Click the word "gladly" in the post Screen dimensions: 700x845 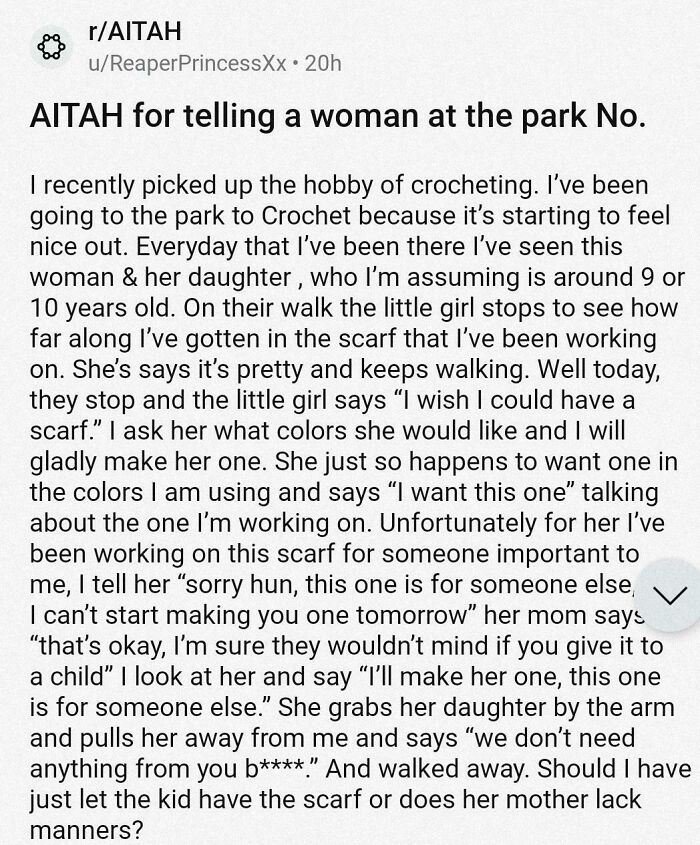point(63,462)
